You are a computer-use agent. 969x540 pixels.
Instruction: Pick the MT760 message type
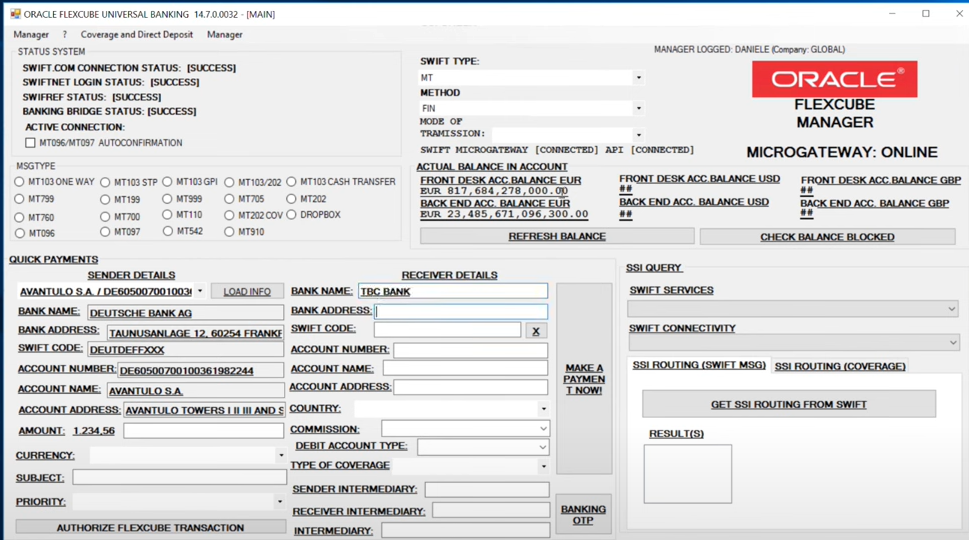point(19,217)
